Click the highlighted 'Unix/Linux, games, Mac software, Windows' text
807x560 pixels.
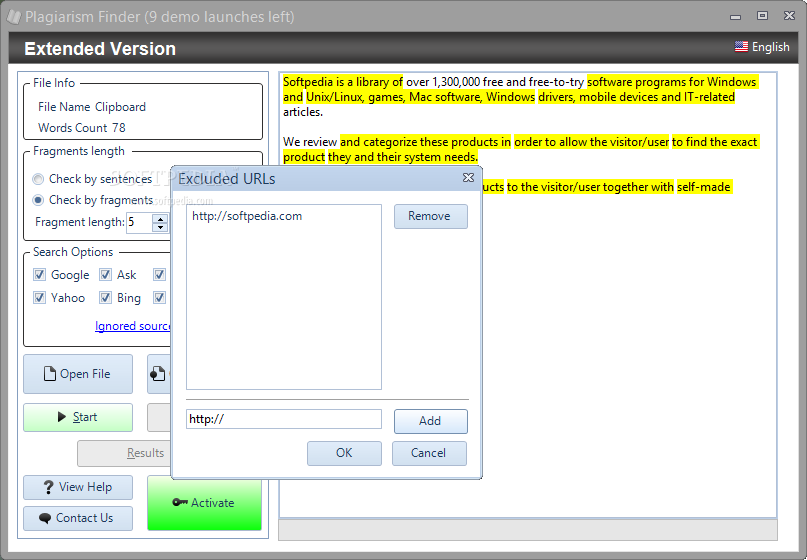tap(420, 97)
